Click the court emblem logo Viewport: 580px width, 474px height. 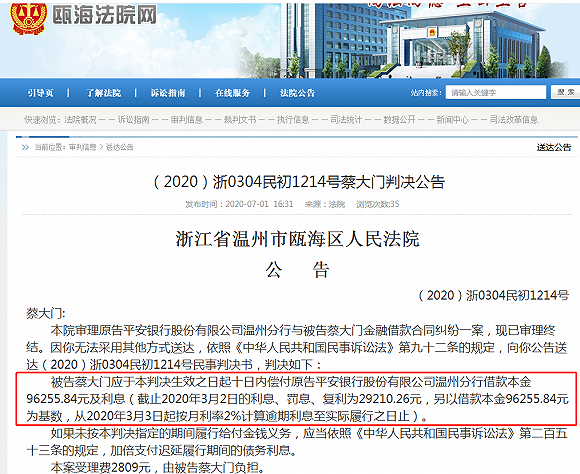(28, 19)
